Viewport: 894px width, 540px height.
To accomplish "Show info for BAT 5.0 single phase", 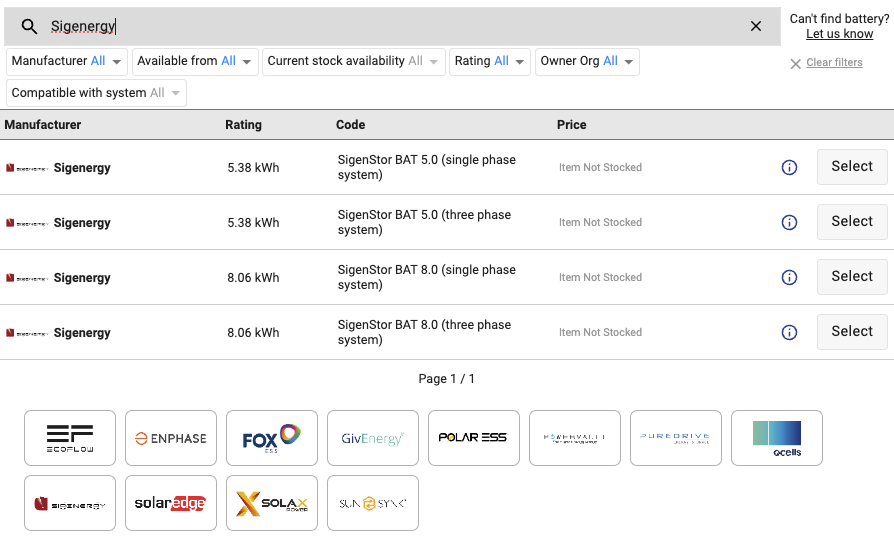I will [x=789, y=168].
